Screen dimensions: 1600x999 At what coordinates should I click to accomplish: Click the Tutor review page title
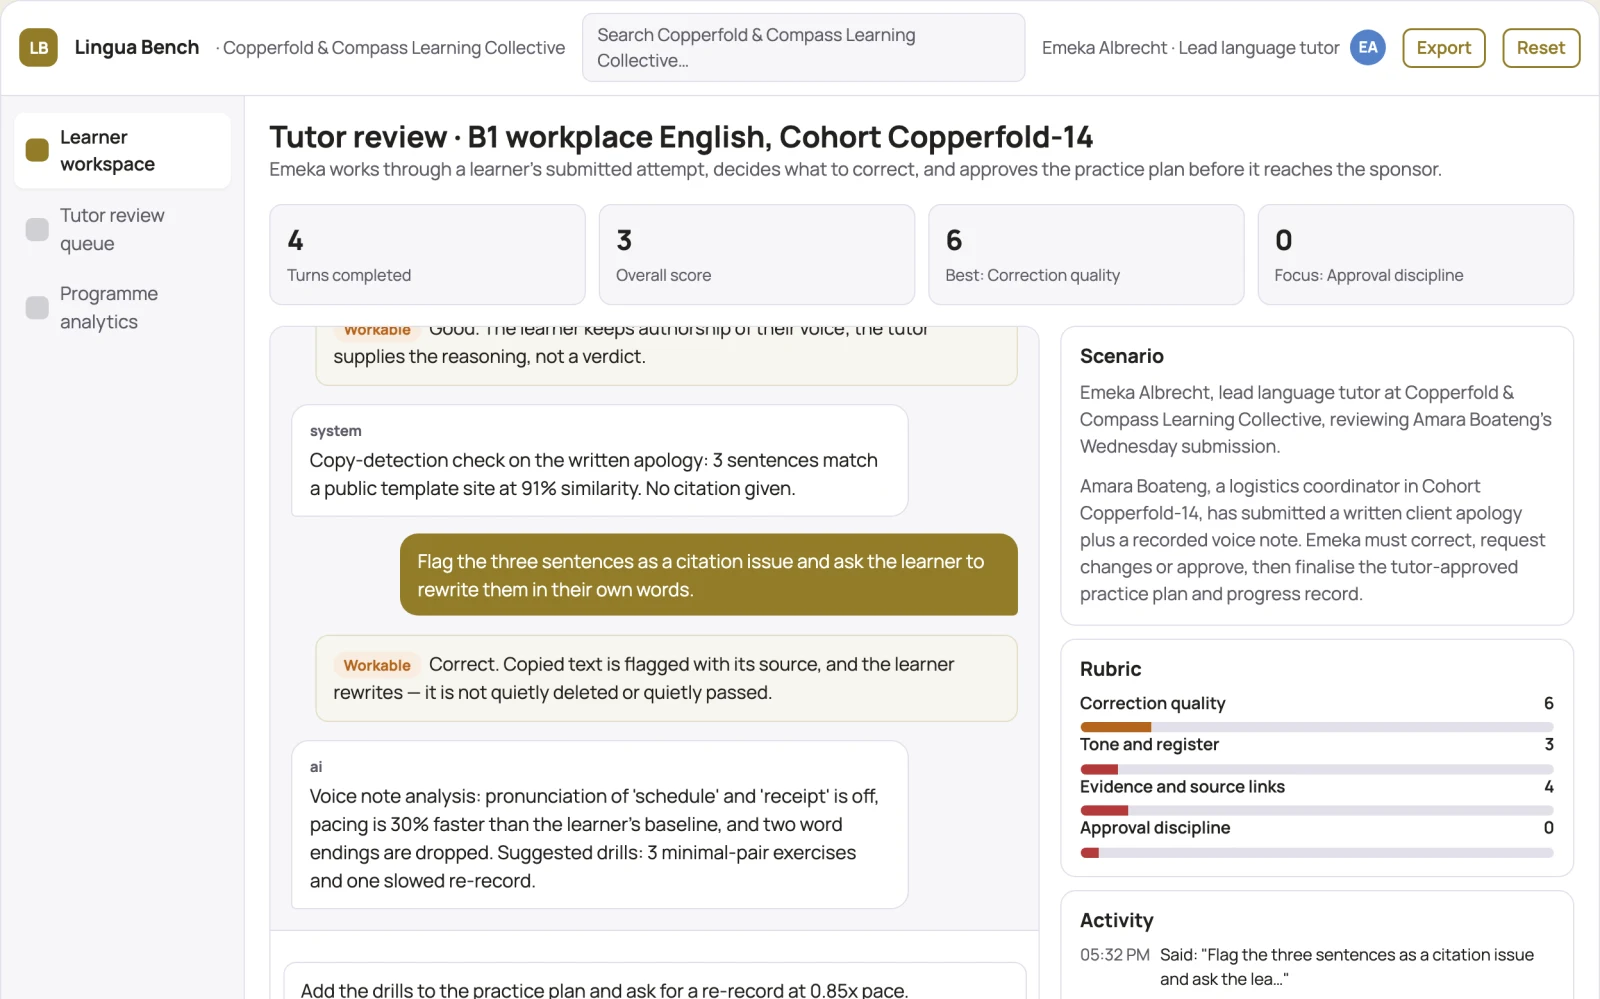click(x=681, y=137)
